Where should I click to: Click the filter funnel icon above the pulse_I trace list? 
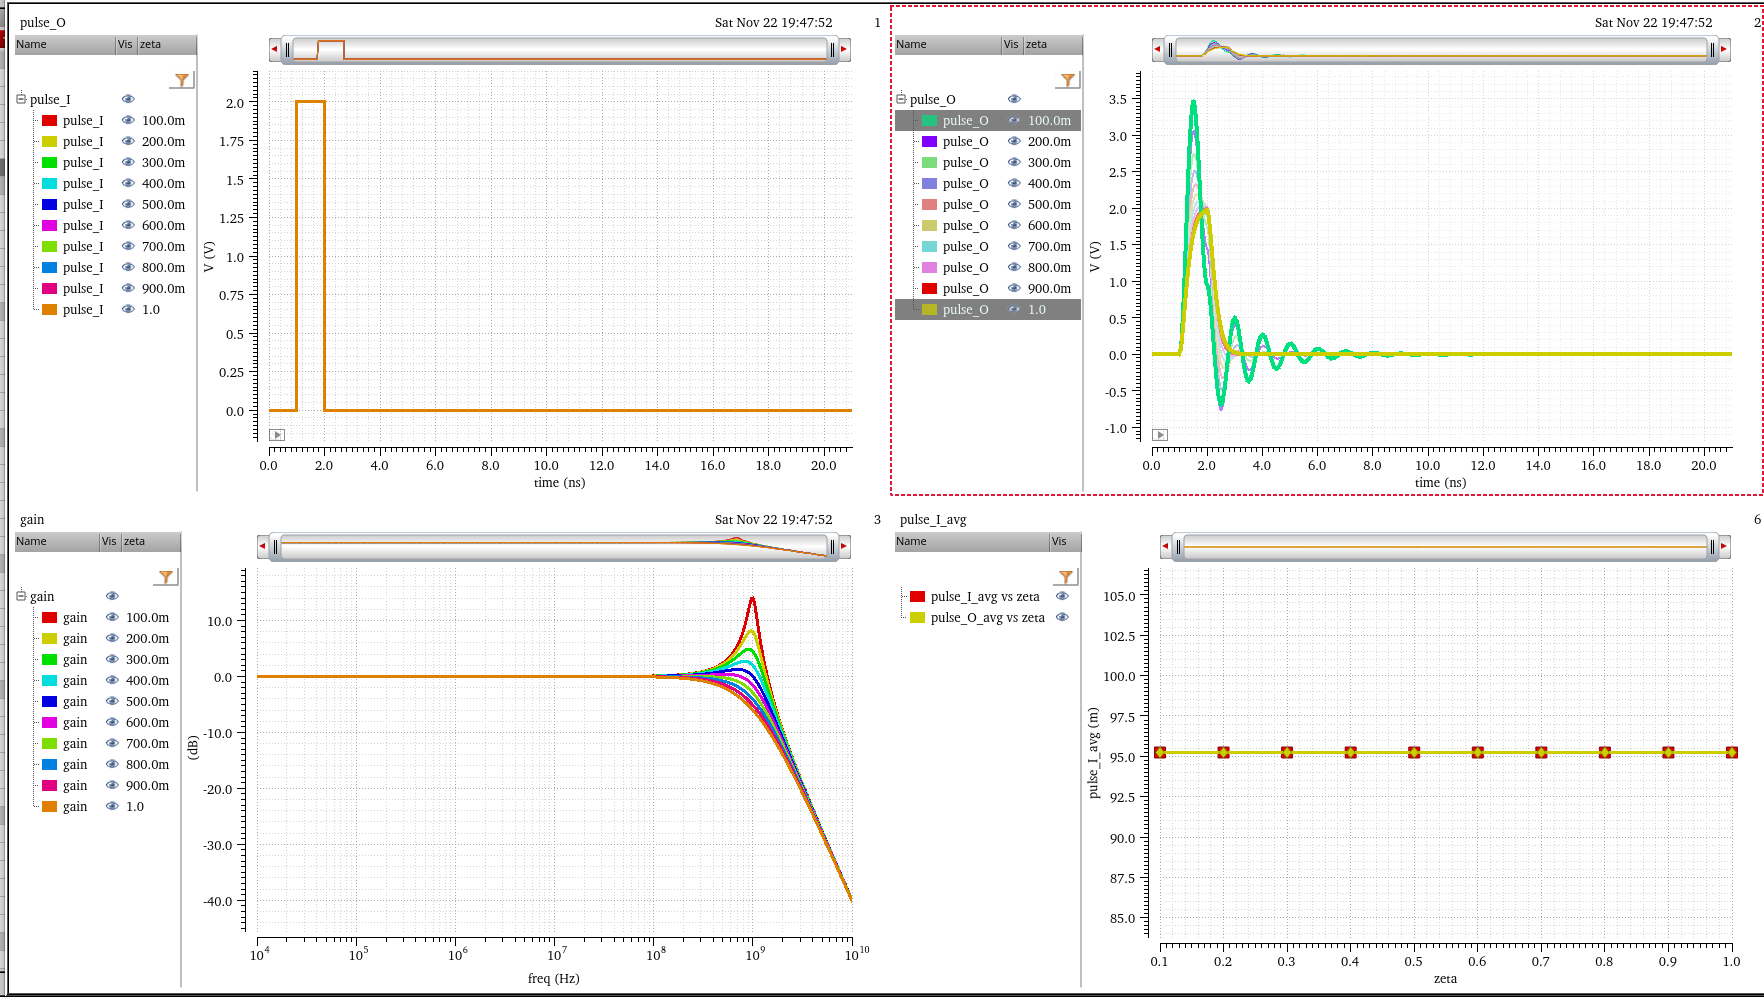click(x=181, y=80)
